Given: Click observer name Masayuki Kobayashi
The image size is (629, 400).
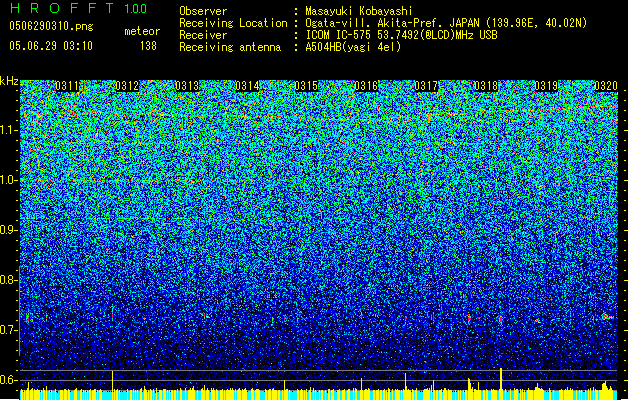Looking at the screenshot, I should [359, 11].
